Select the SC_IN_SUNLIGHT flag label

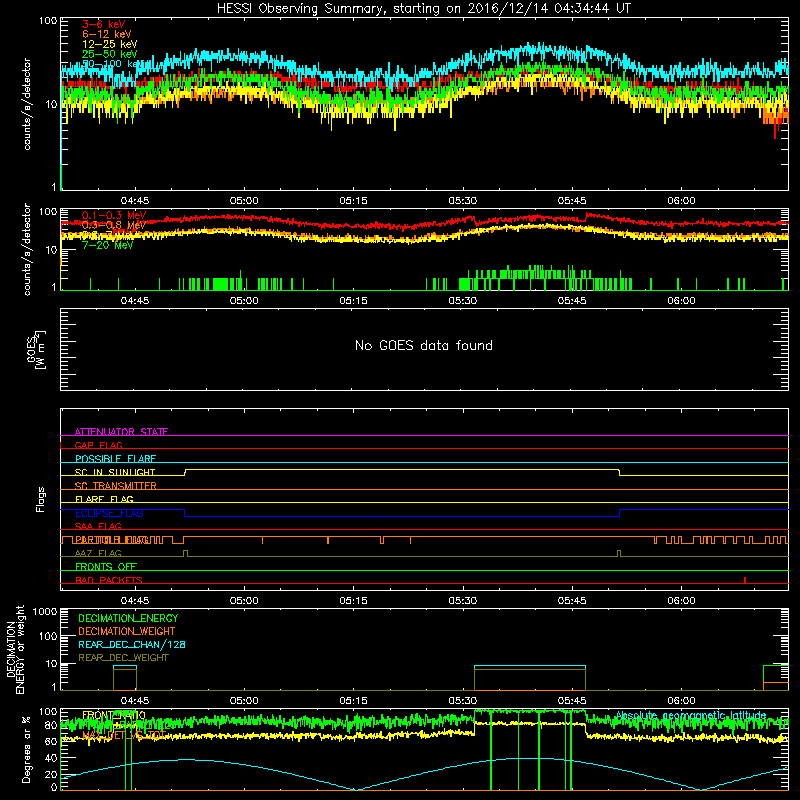point(115,472)
